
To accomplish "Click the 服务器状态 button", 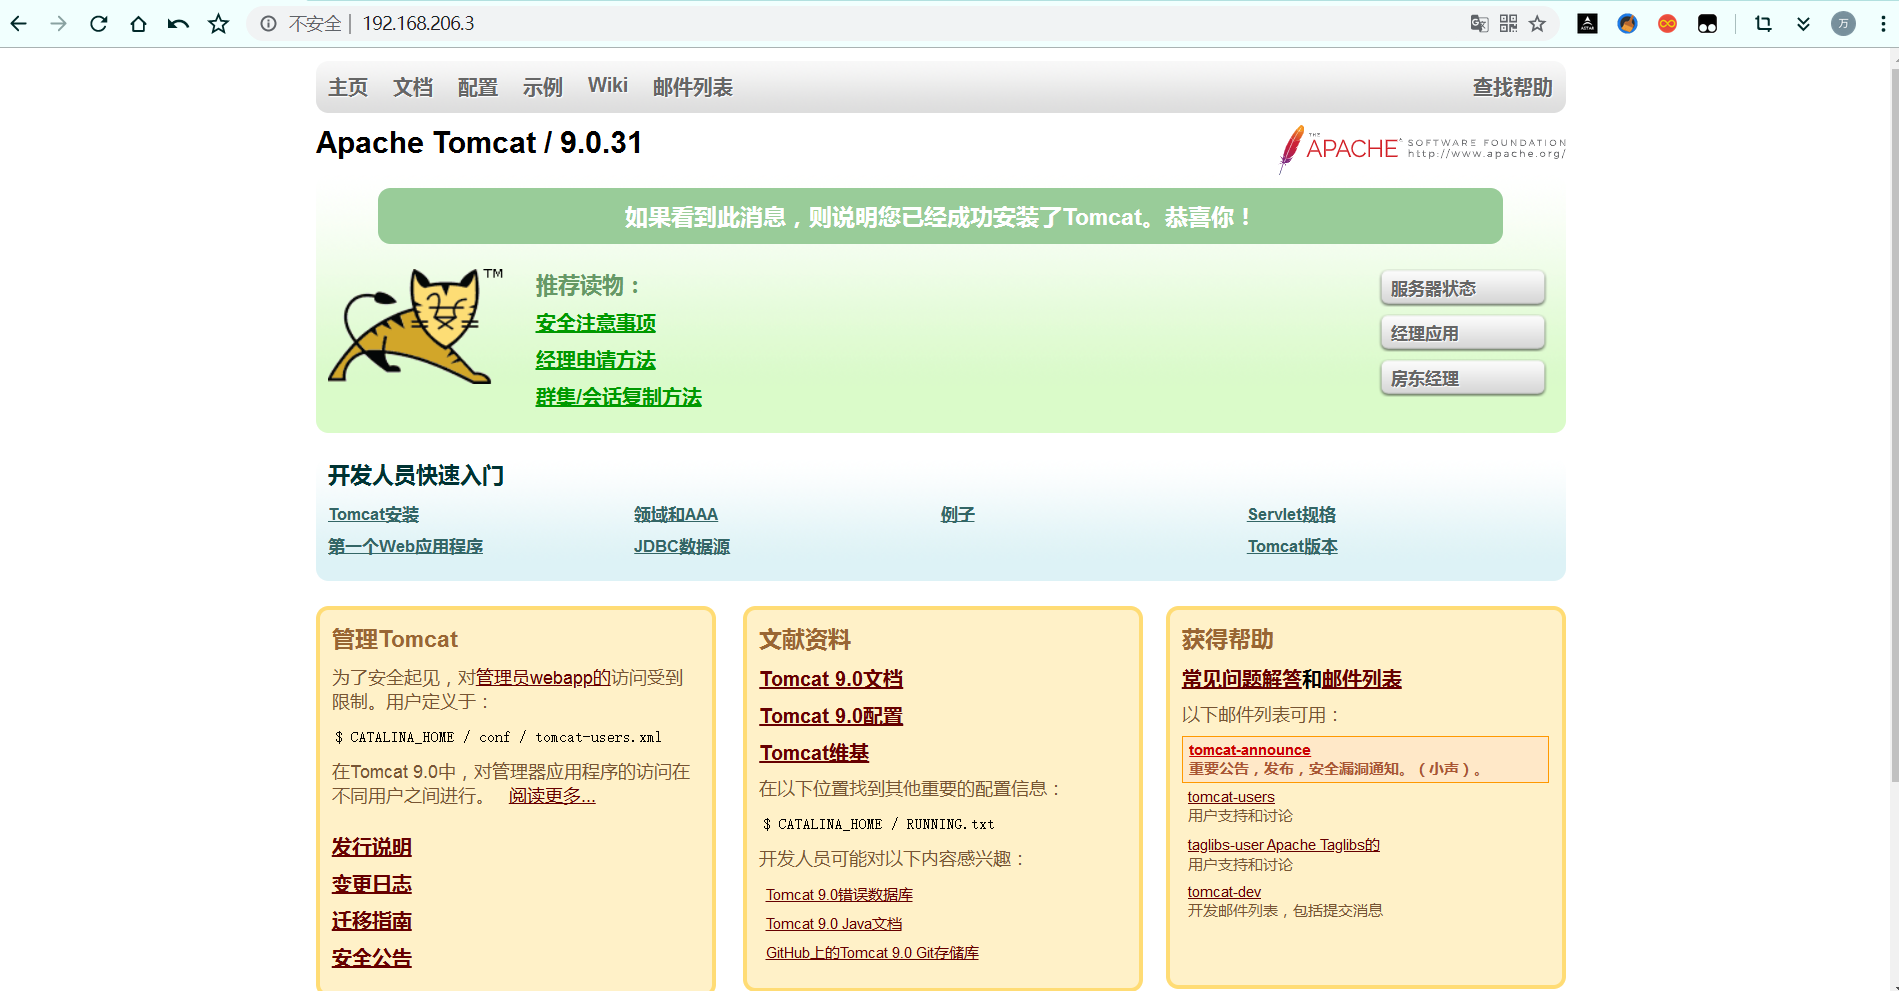I will [x=1462, y=288].
